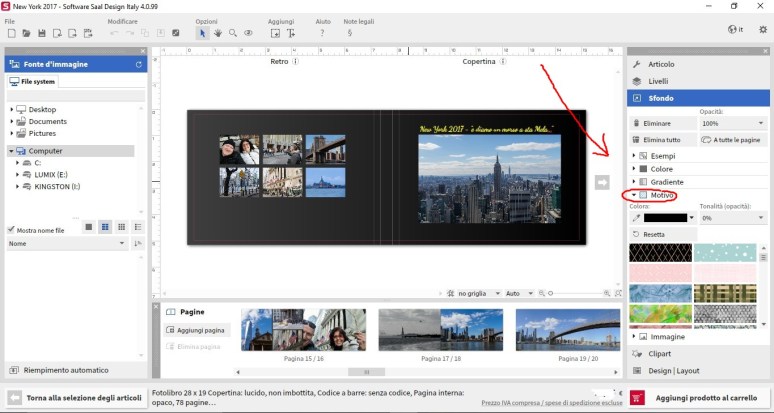The height and width of the screenshot is (413, 774).
Task: Activate the hand pan tool
Action: 217,33
